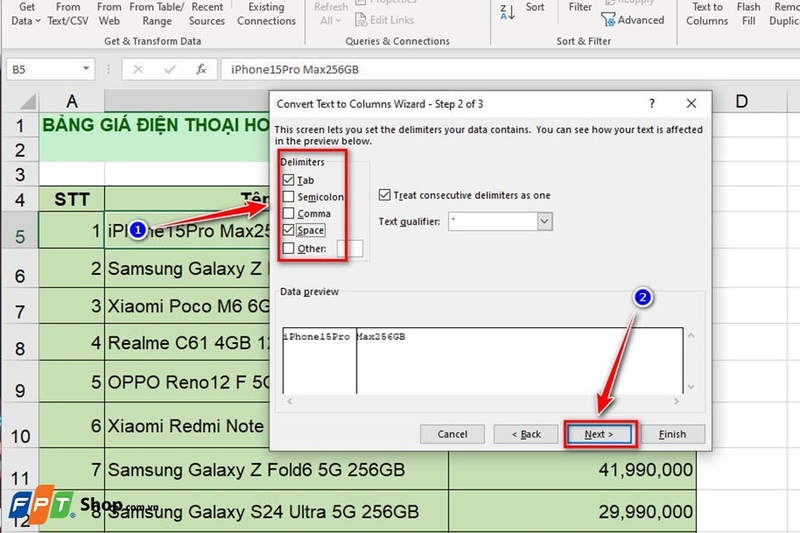This screenshot has width=800, height=533.
Task: Run Flash Fill
Action: pyautogui.click(x=748, y=14)
